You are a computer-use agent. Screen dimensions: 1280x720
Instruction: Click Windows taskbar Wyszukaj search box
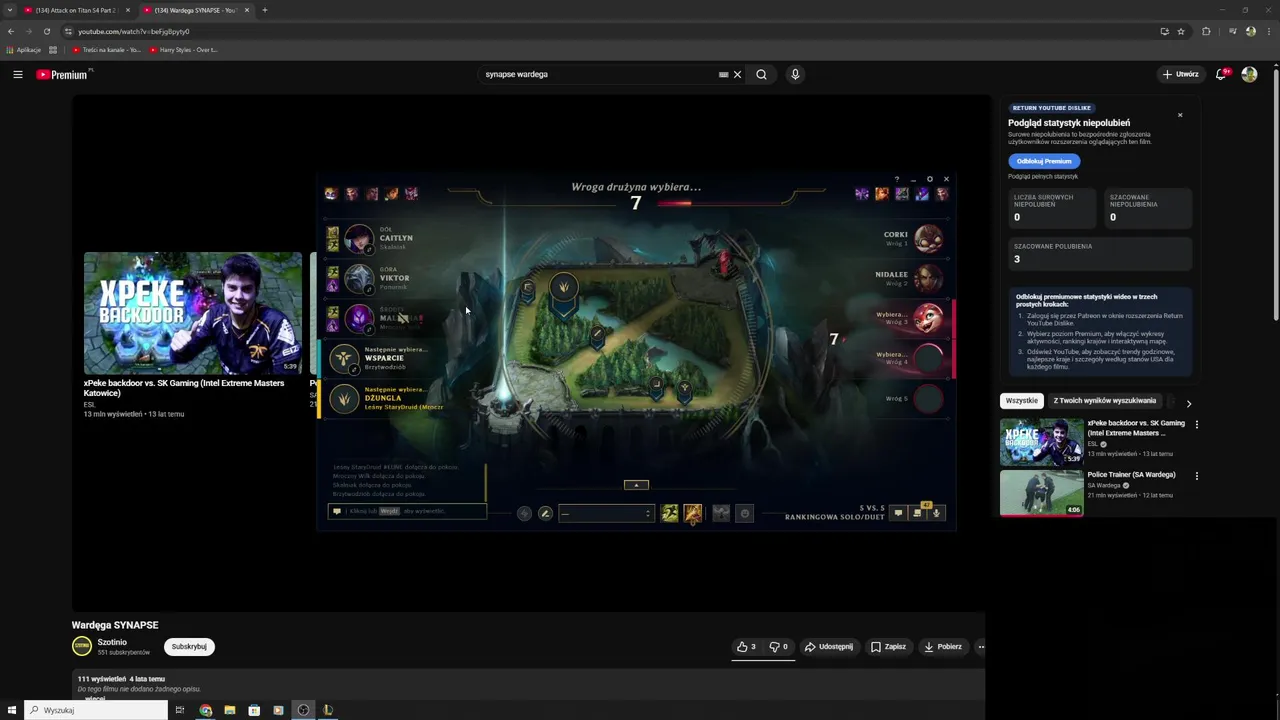click(x=96, y=710)
